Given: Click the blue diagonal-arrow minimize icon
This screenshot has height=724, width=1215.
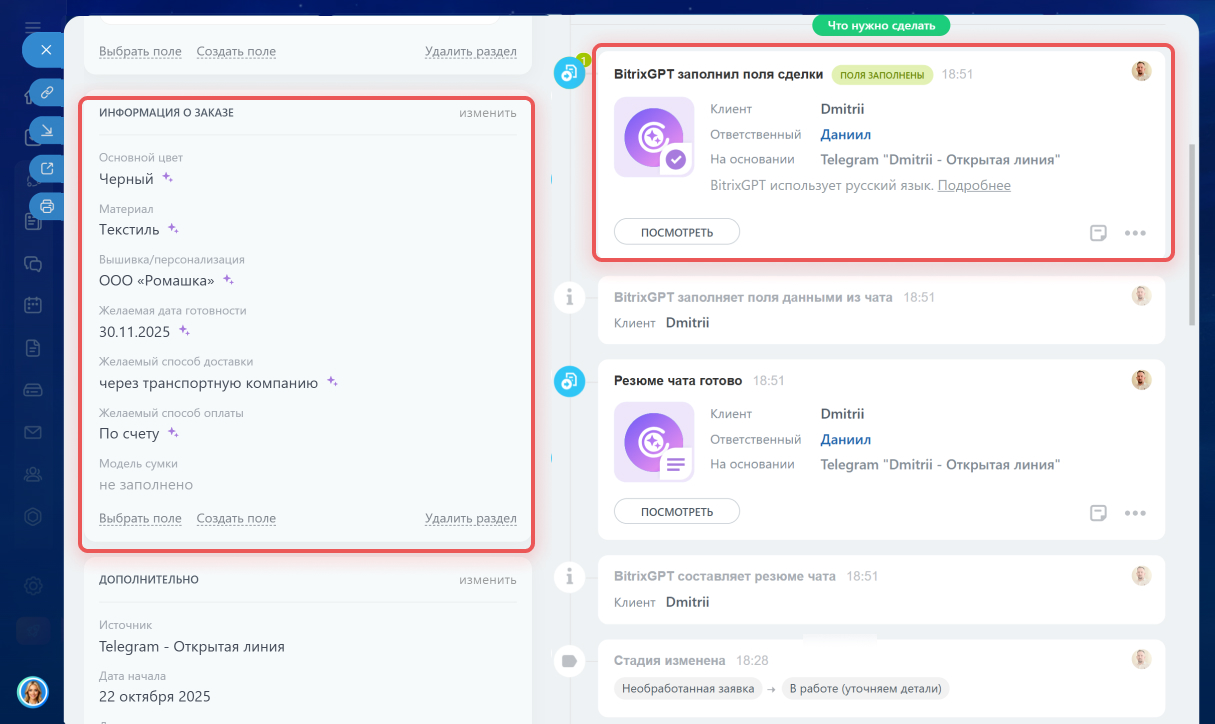Looking at the screenshot, I should click(46, 130).
